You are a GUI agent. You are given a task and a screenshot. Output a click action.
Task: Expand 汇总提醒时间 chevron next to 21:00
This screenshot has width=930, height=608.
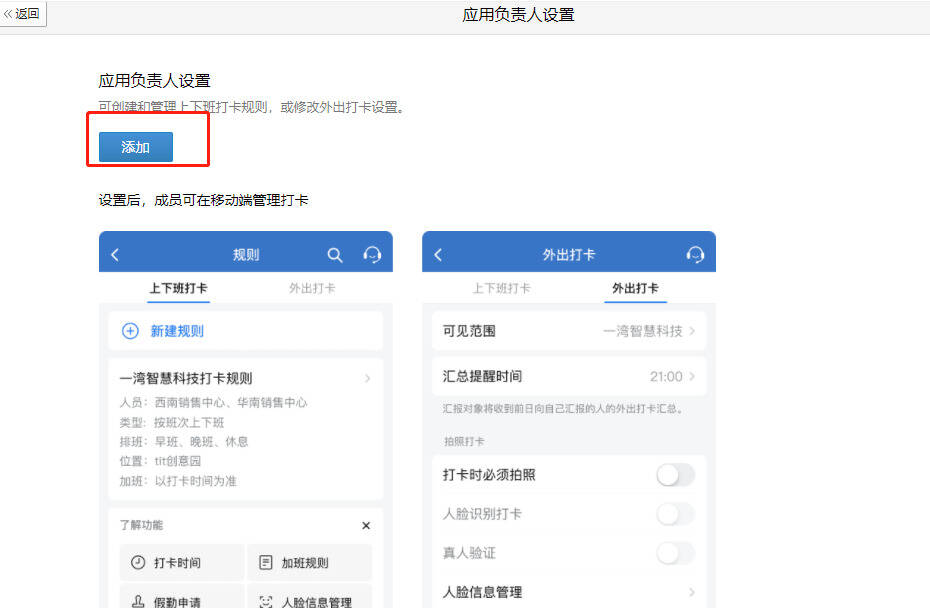click(692, 376)
